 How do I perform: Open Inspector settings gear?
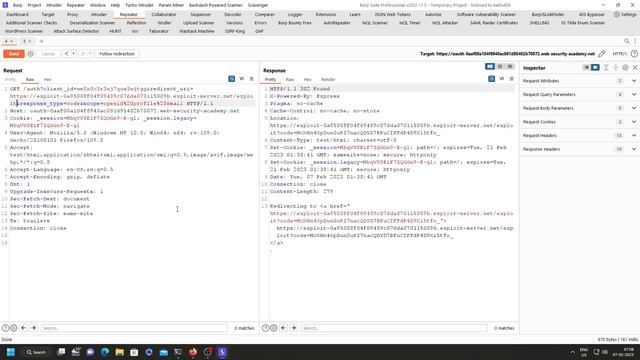(x=625, y=68)
